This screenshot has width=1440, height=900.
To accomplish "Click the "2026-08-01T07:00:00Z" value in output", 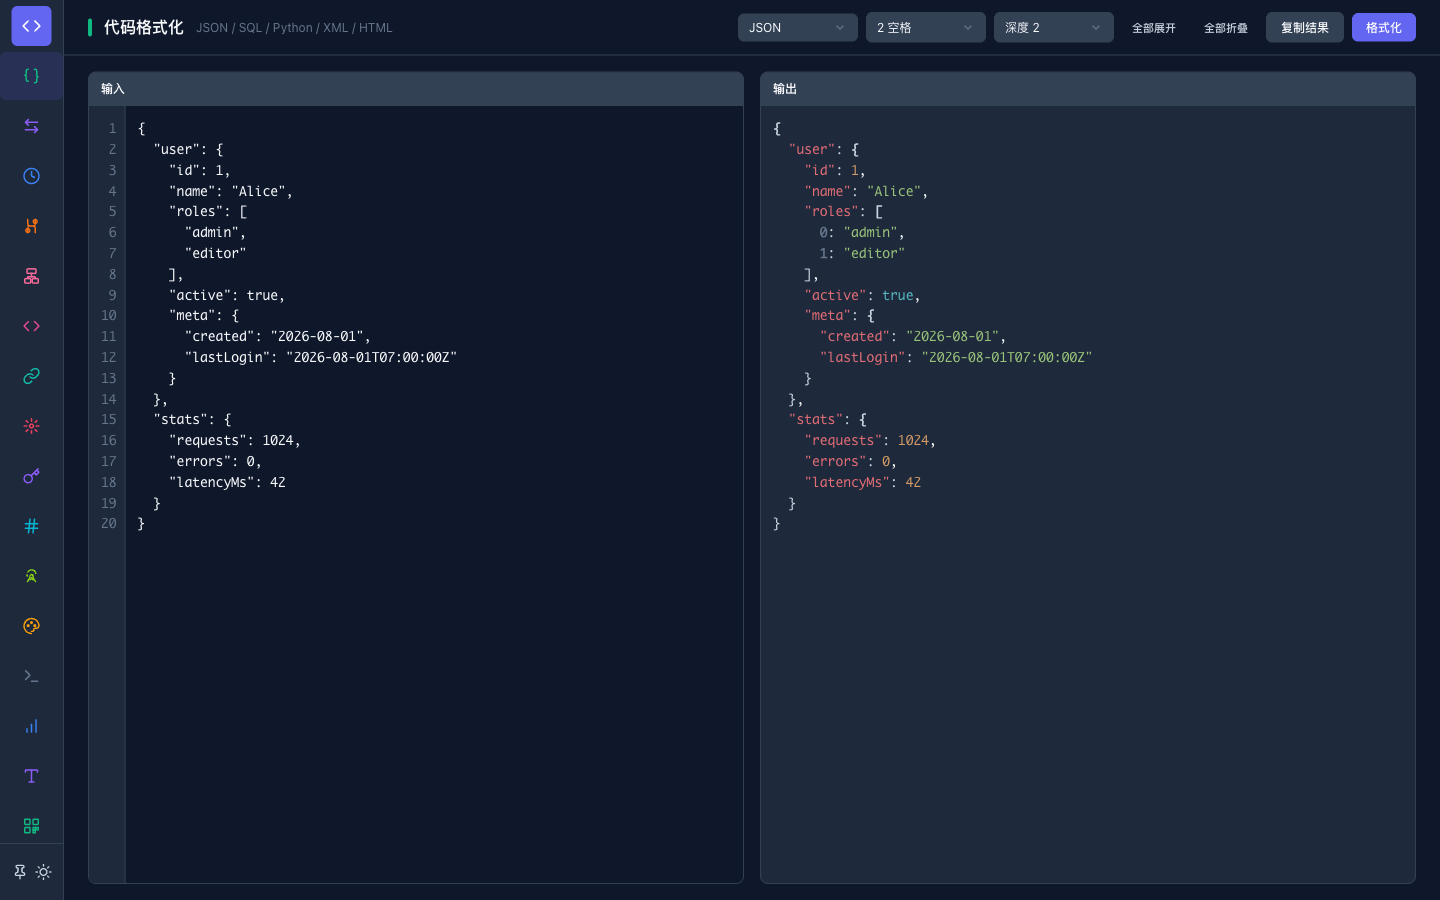I will tap(1006, 357).
